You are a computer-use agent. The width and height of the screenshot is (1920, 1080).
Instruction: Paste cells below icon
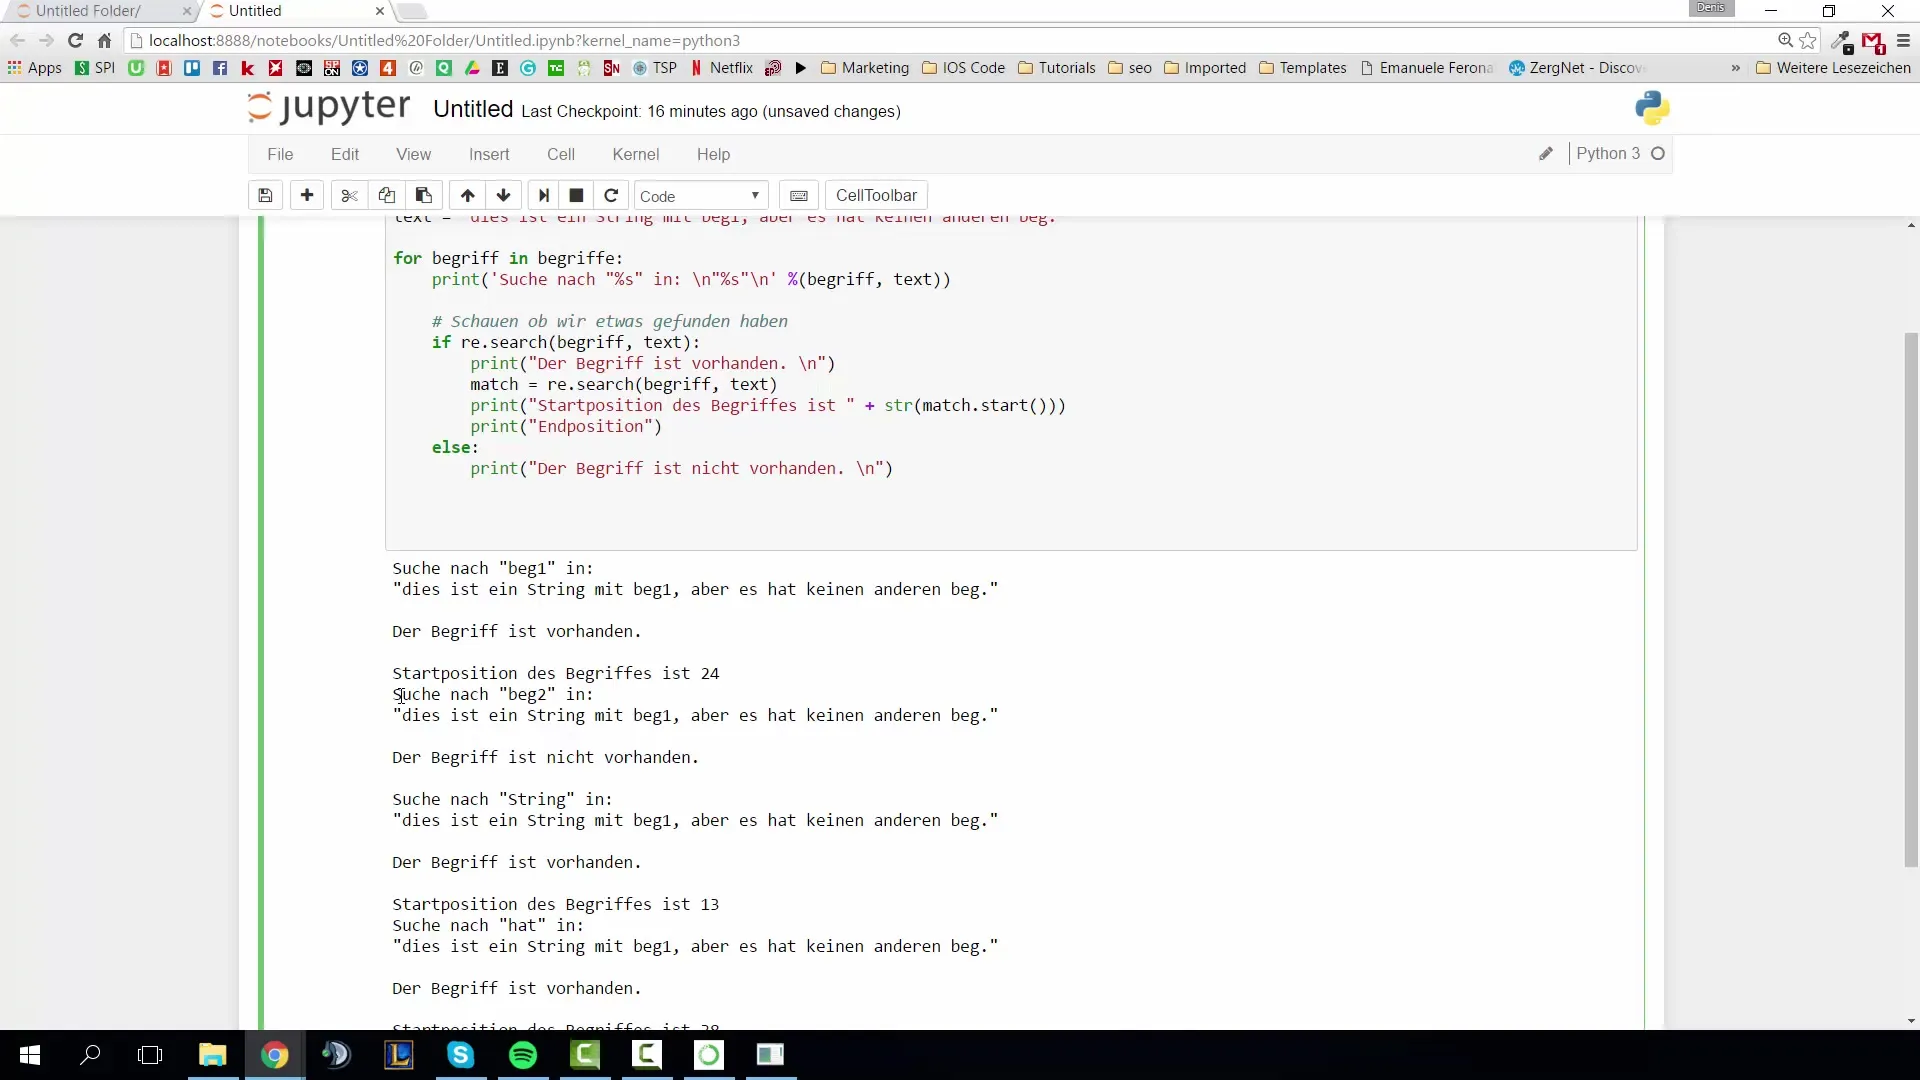click(424, 196)
